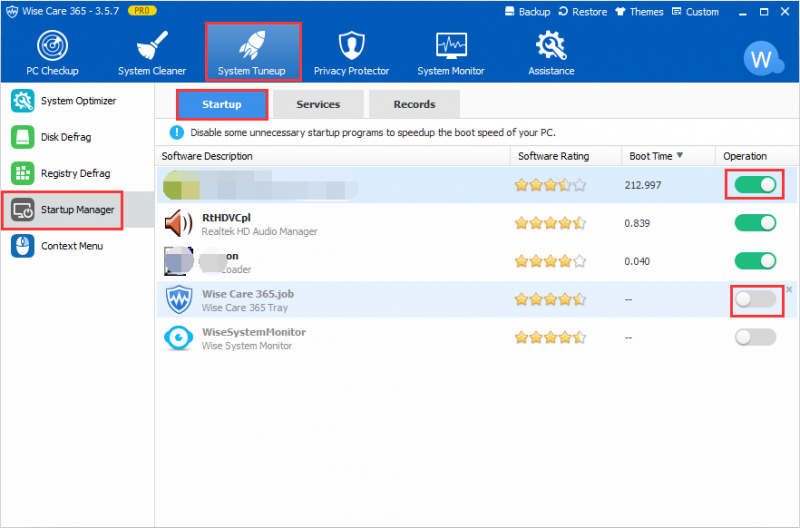The image size is (800, 528).
Task: Disable startup for the 212.997 boot time entry
Action: click(x=755, y=185)
